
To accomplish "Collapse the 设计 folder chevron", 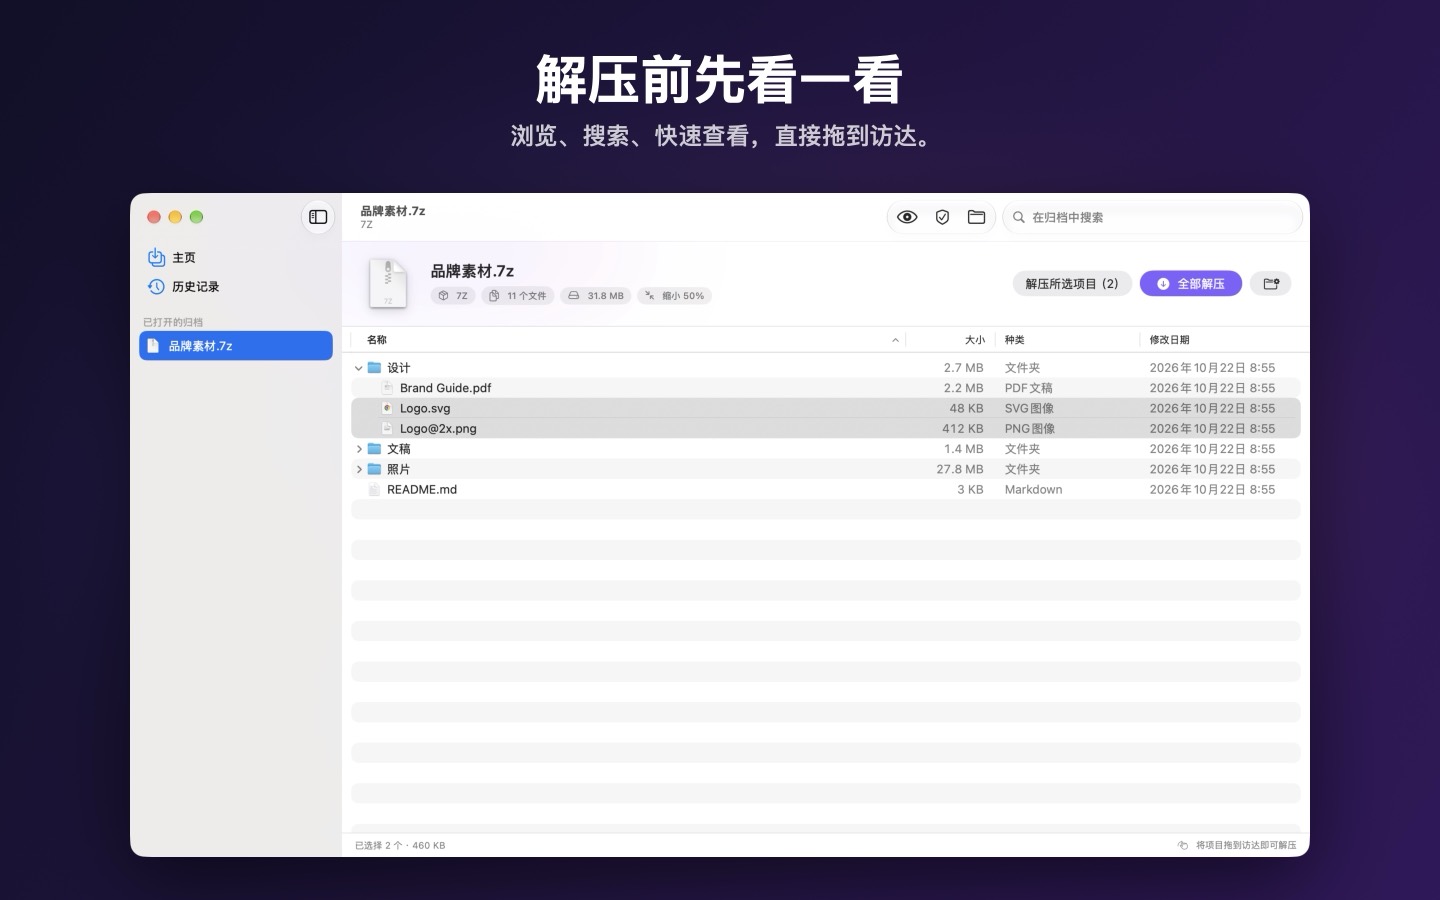I will [x=359, y=368].
